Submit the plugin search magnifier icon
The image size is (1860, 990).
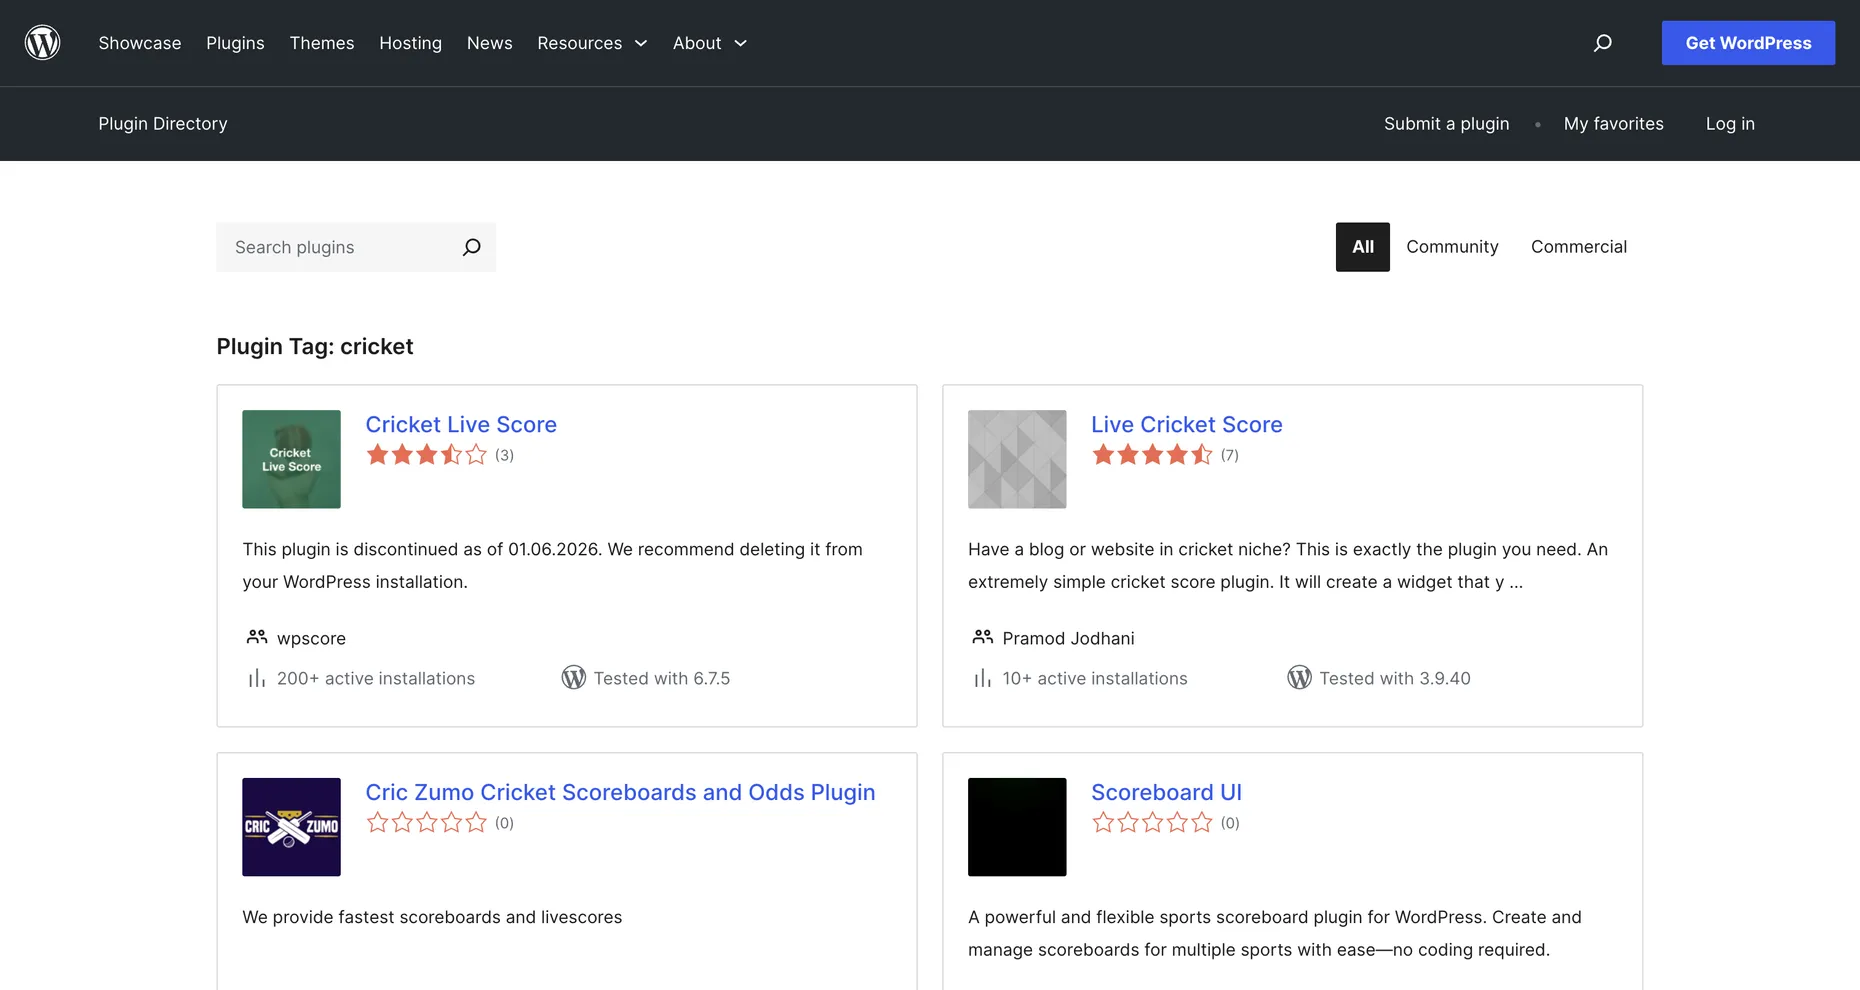tap(471, 247)
